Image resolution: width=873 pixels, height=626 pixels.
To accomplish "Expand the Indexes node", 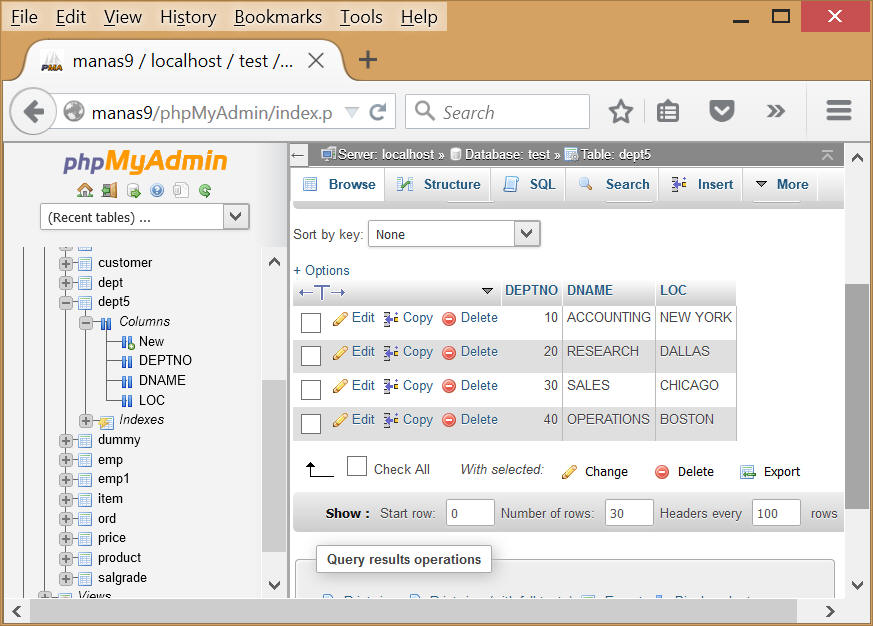I will coord(86,420).
